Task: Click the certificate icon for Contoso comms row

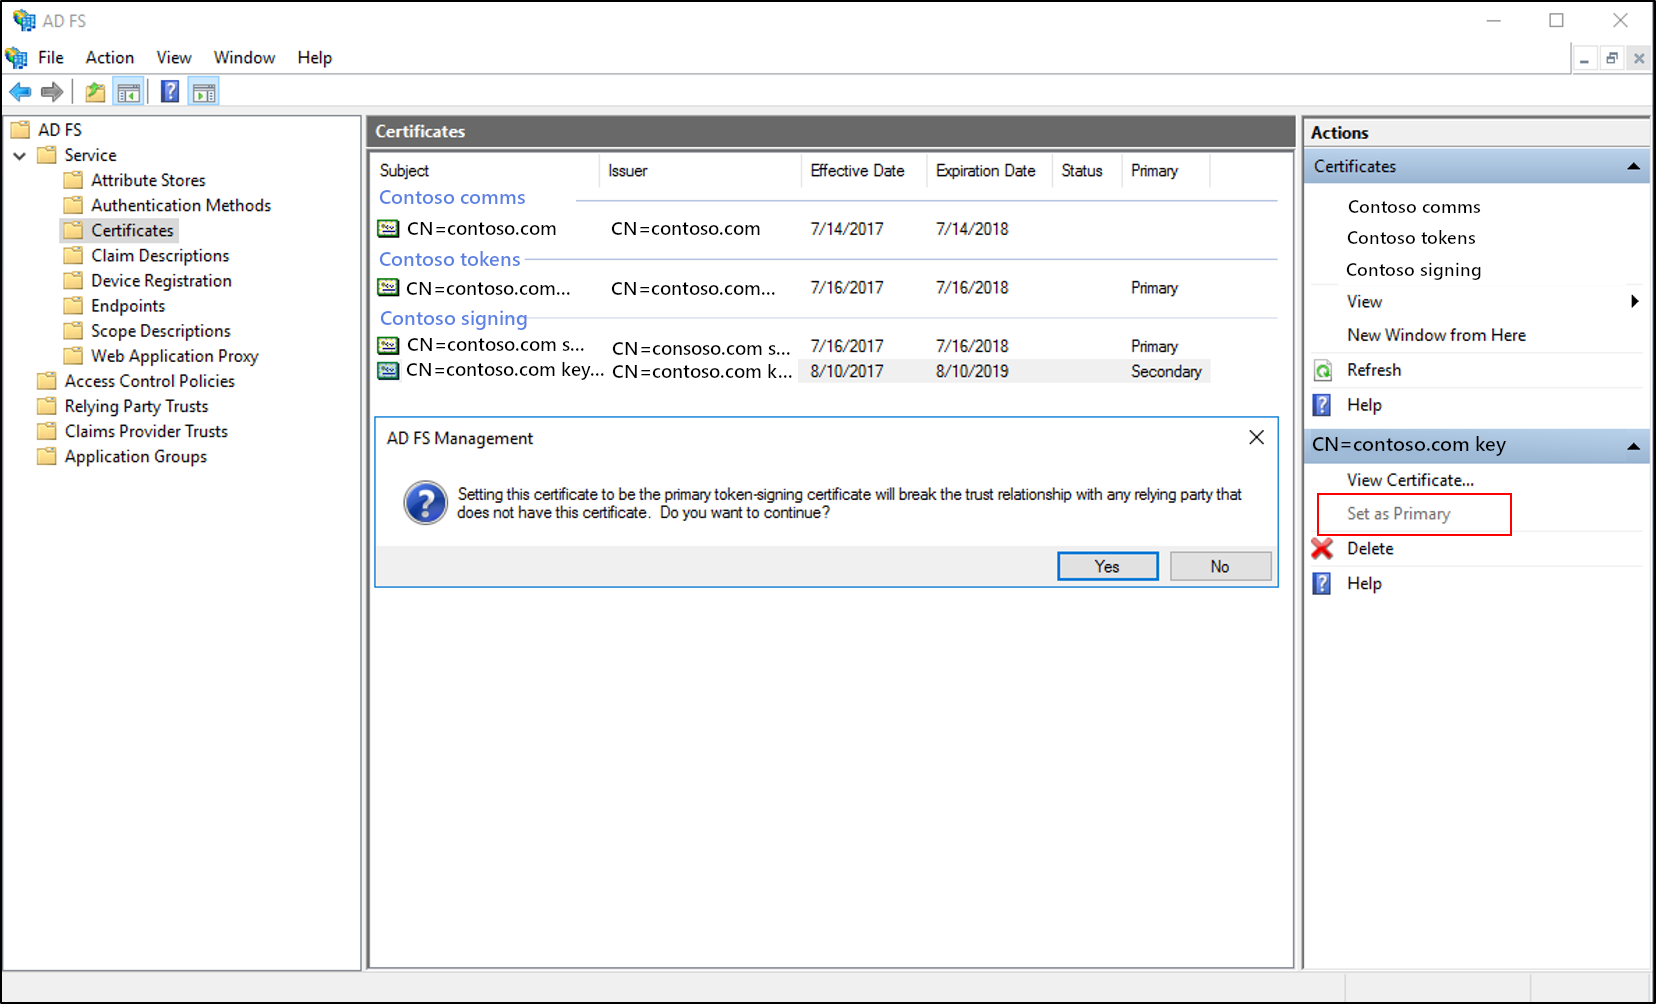Action: [388, 229]
